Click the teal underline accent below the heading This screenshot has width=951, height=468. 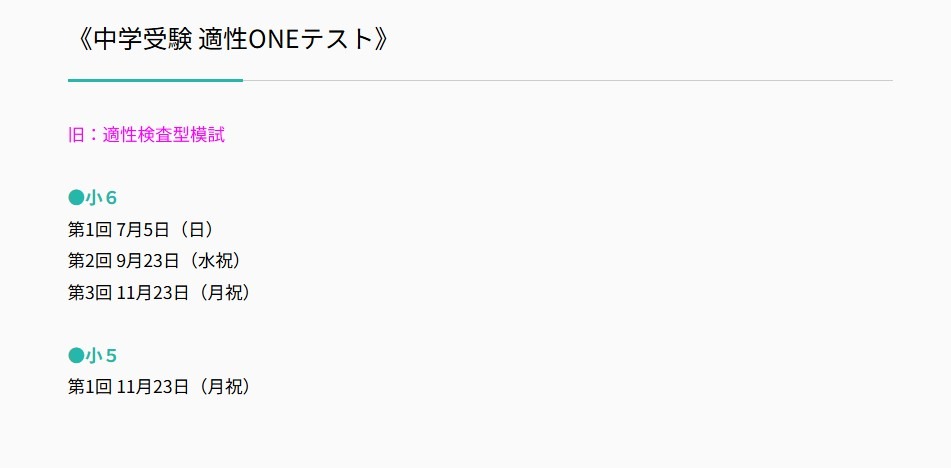155,79
